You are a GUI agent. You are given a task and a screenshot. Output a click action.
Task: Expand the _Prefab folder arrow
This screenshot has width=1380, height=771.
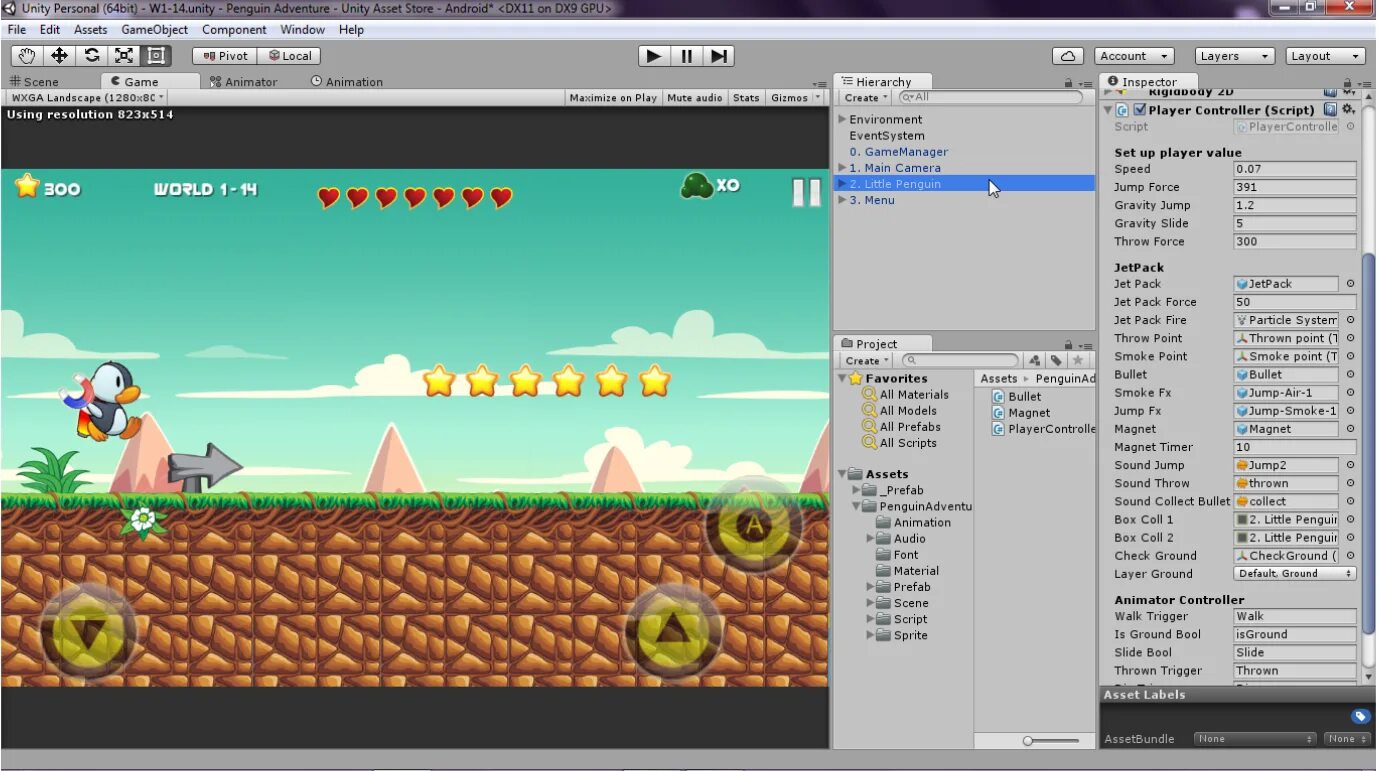pyautogui.click(x=857, y=490)
